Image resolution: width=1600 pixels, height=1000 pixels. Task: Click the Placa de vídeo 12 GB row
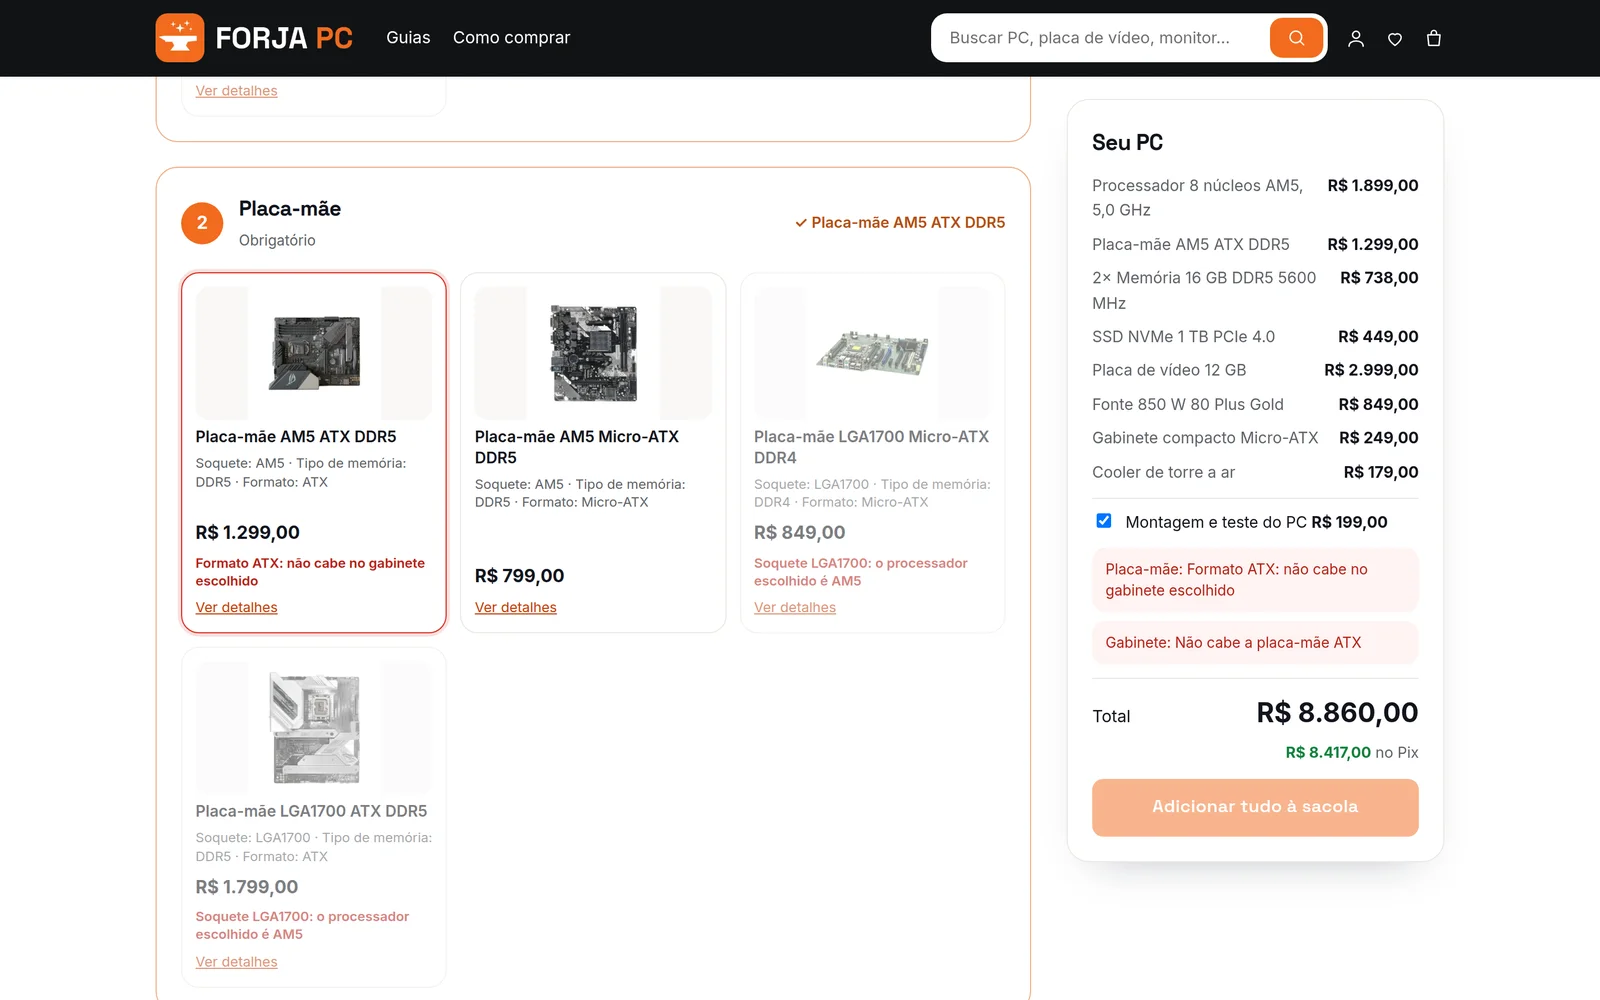pos(1255,370)
